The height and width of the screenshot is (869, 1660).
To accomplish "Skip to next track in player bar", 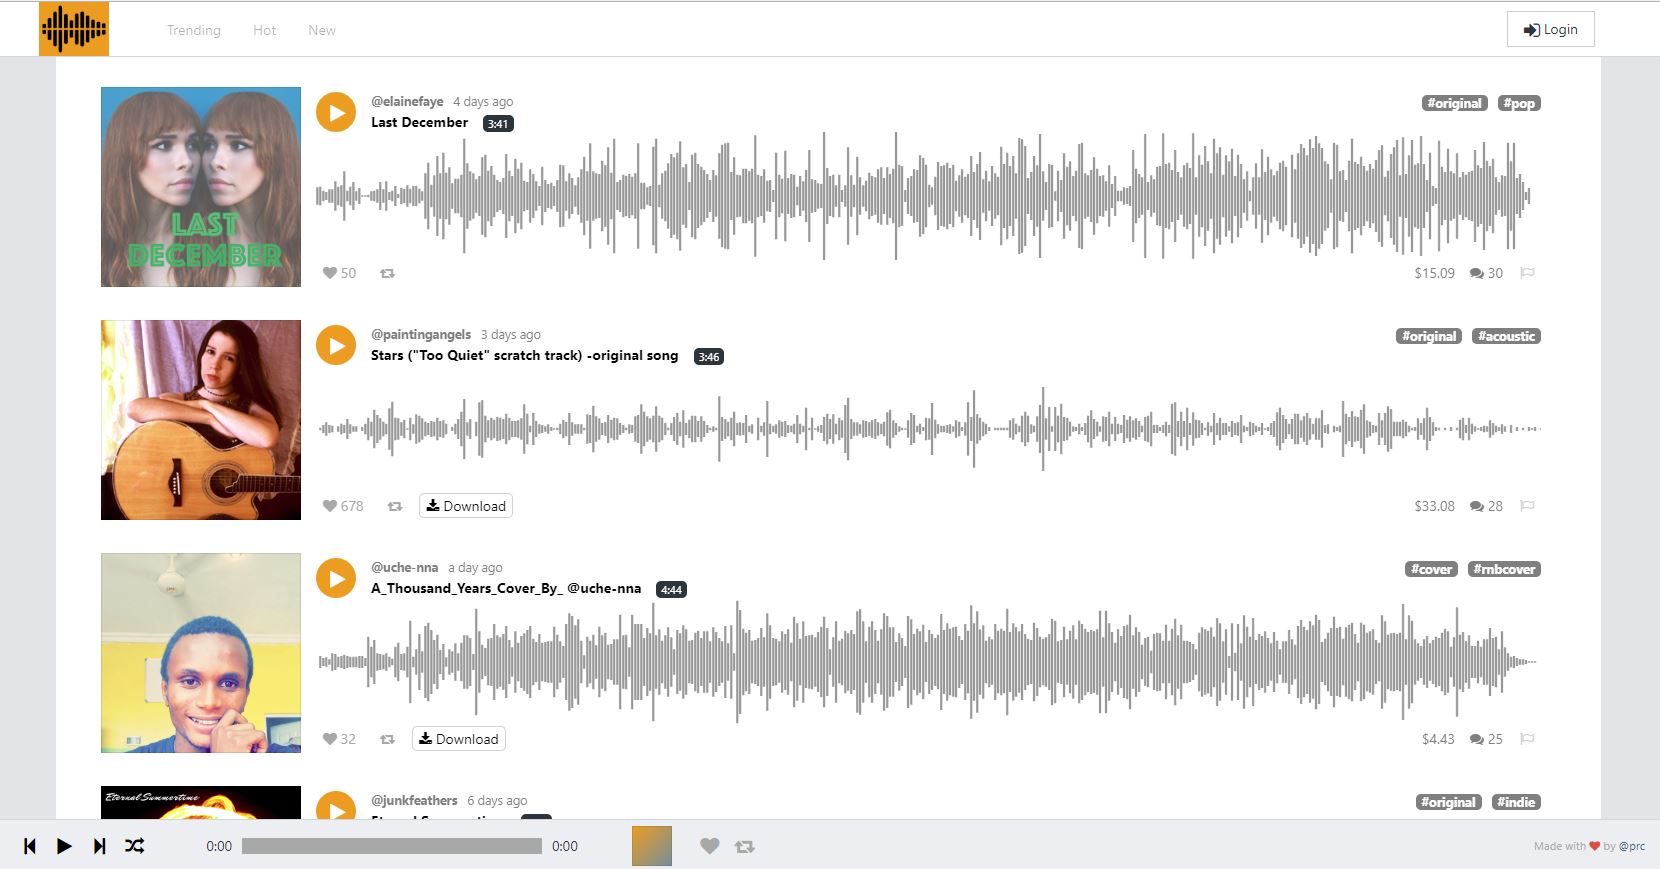I will 100,846.
